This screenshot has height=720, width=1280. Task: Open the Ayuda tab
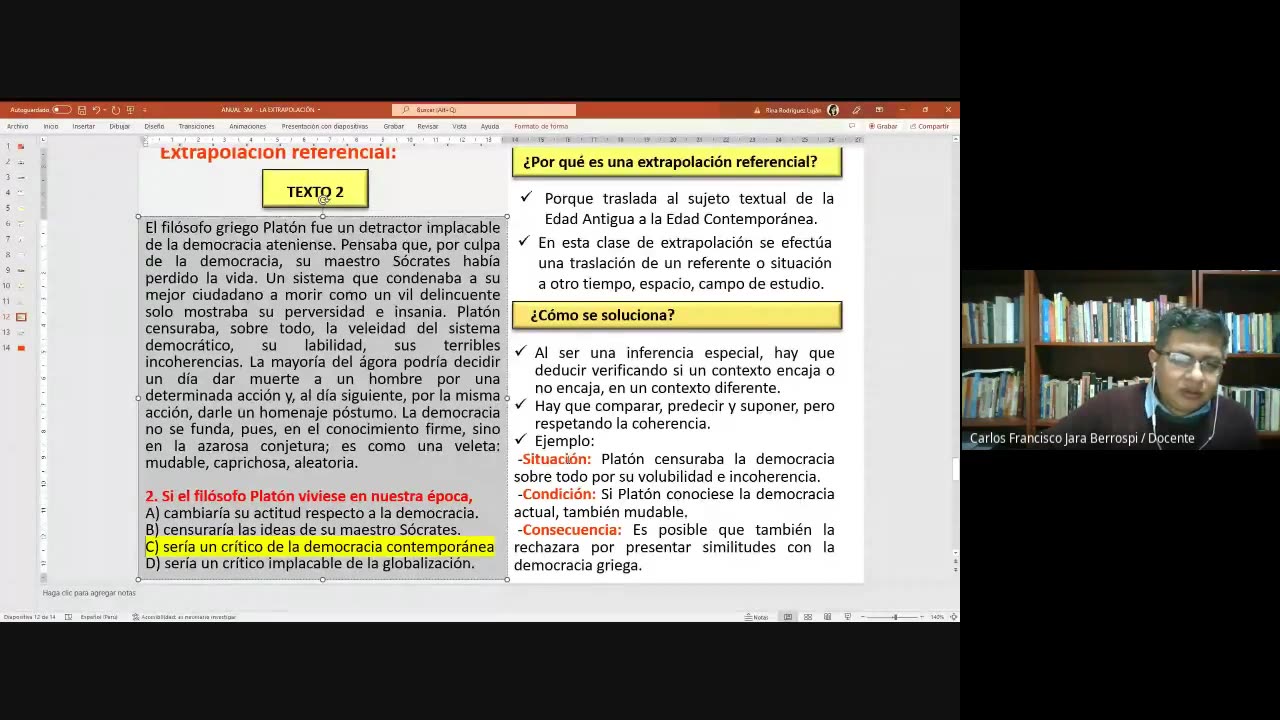click(x=489, y=126)
